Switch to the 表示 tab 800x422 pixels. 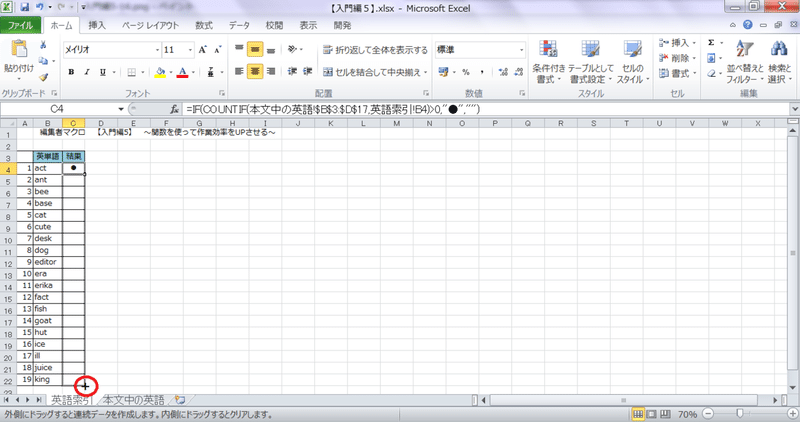308,25
